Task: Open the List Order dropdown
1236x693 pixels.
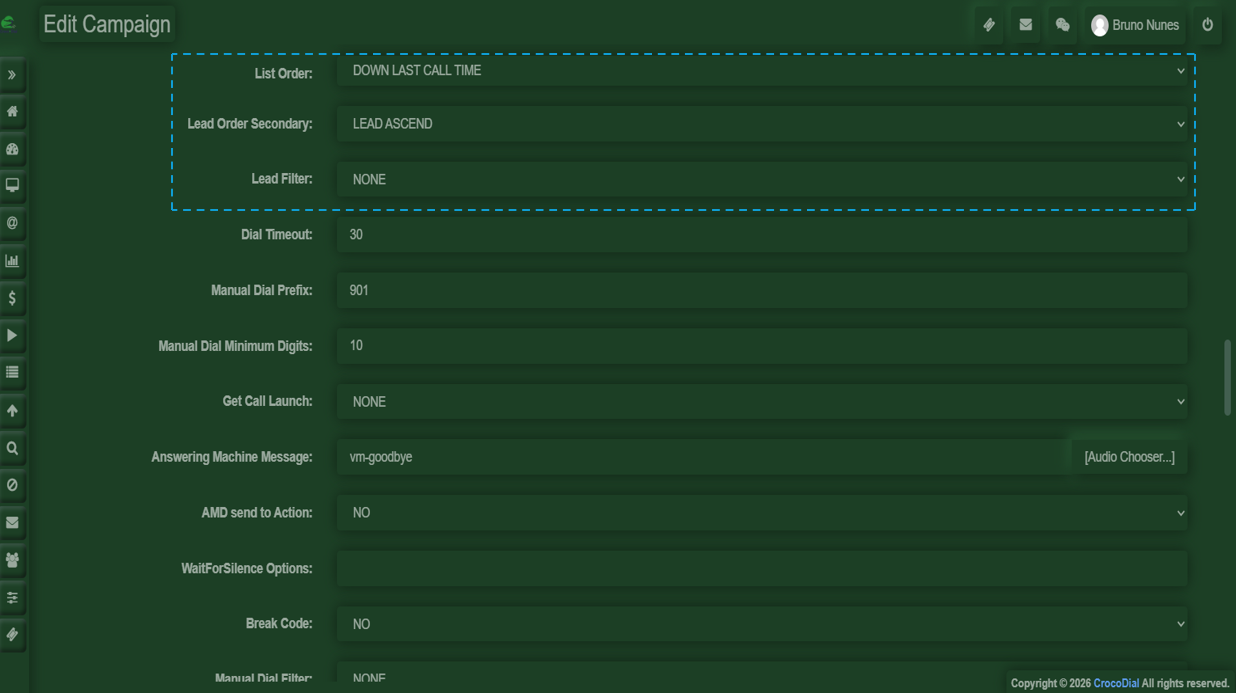Action: (x=761, y=71)
